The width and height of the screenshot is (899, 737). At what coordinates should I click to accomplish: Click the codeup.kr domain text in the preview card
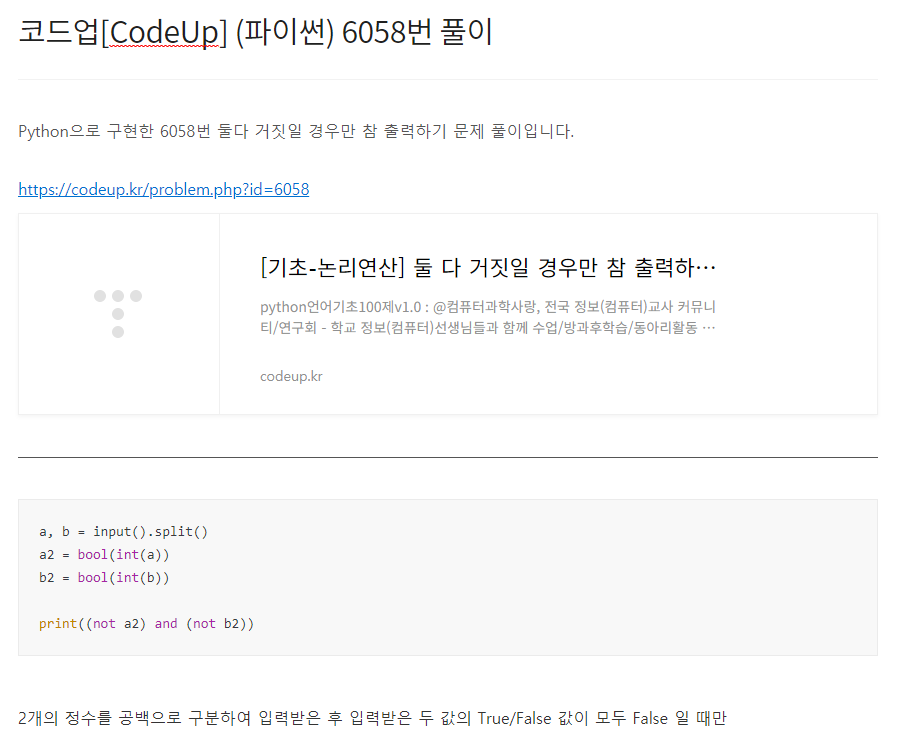coord(291,376)
